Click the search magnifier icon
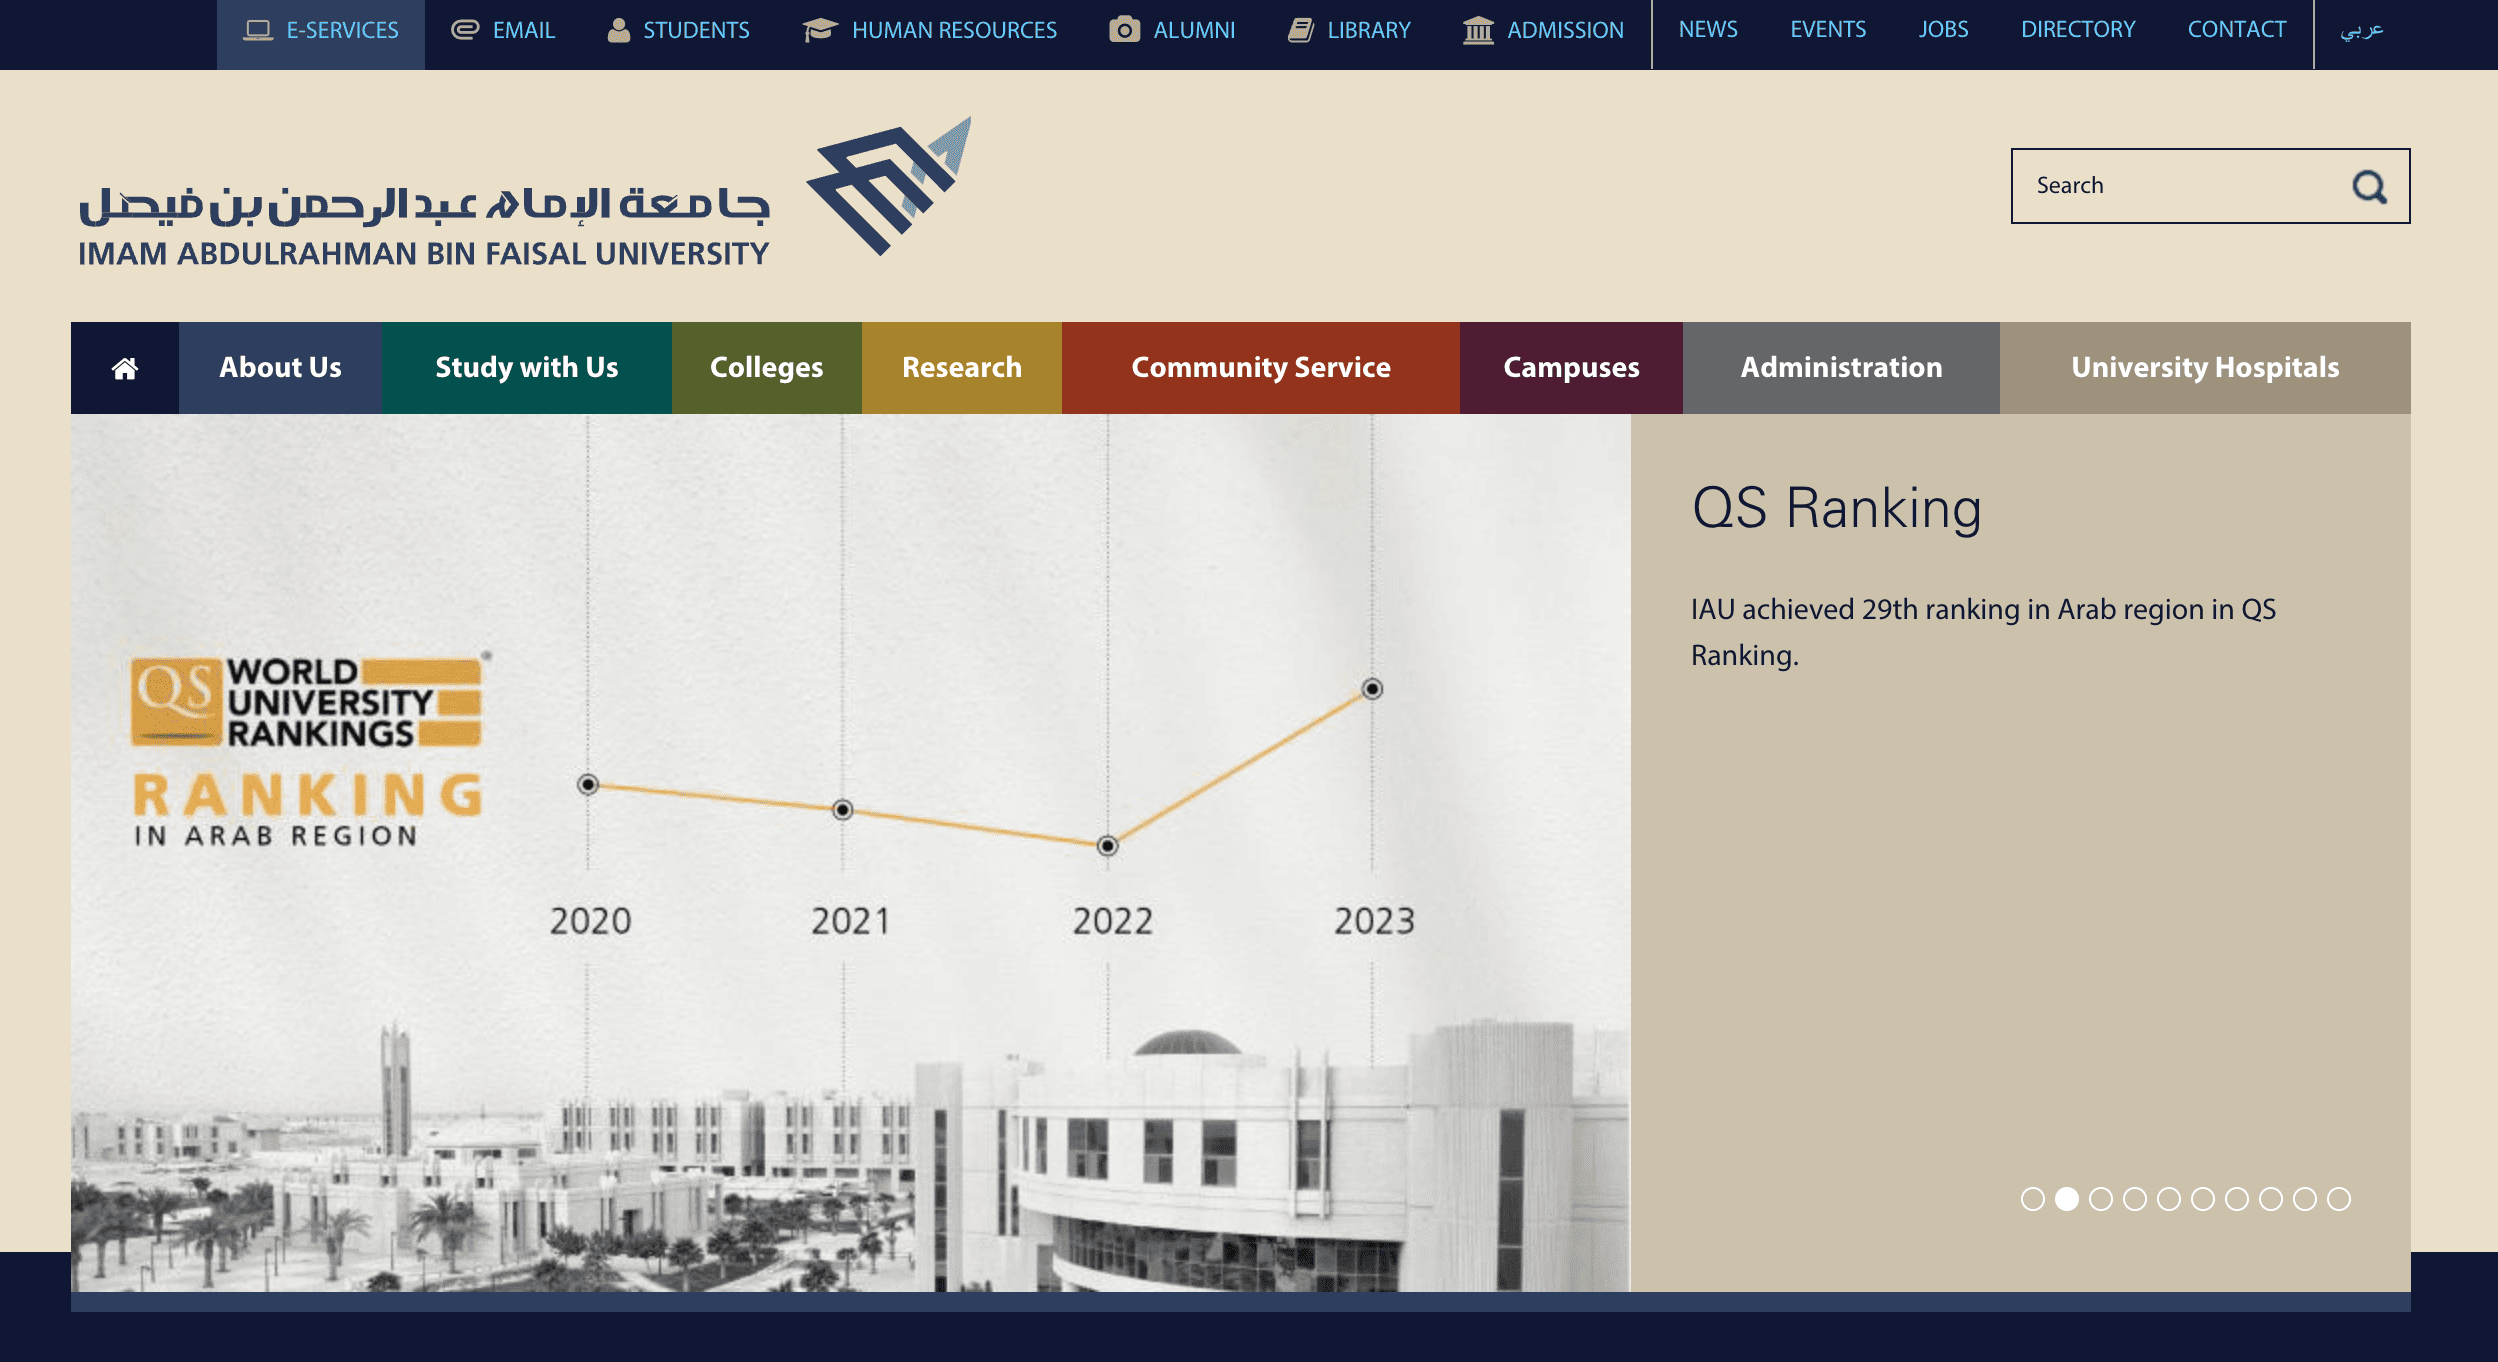 tap(2369, 186)
